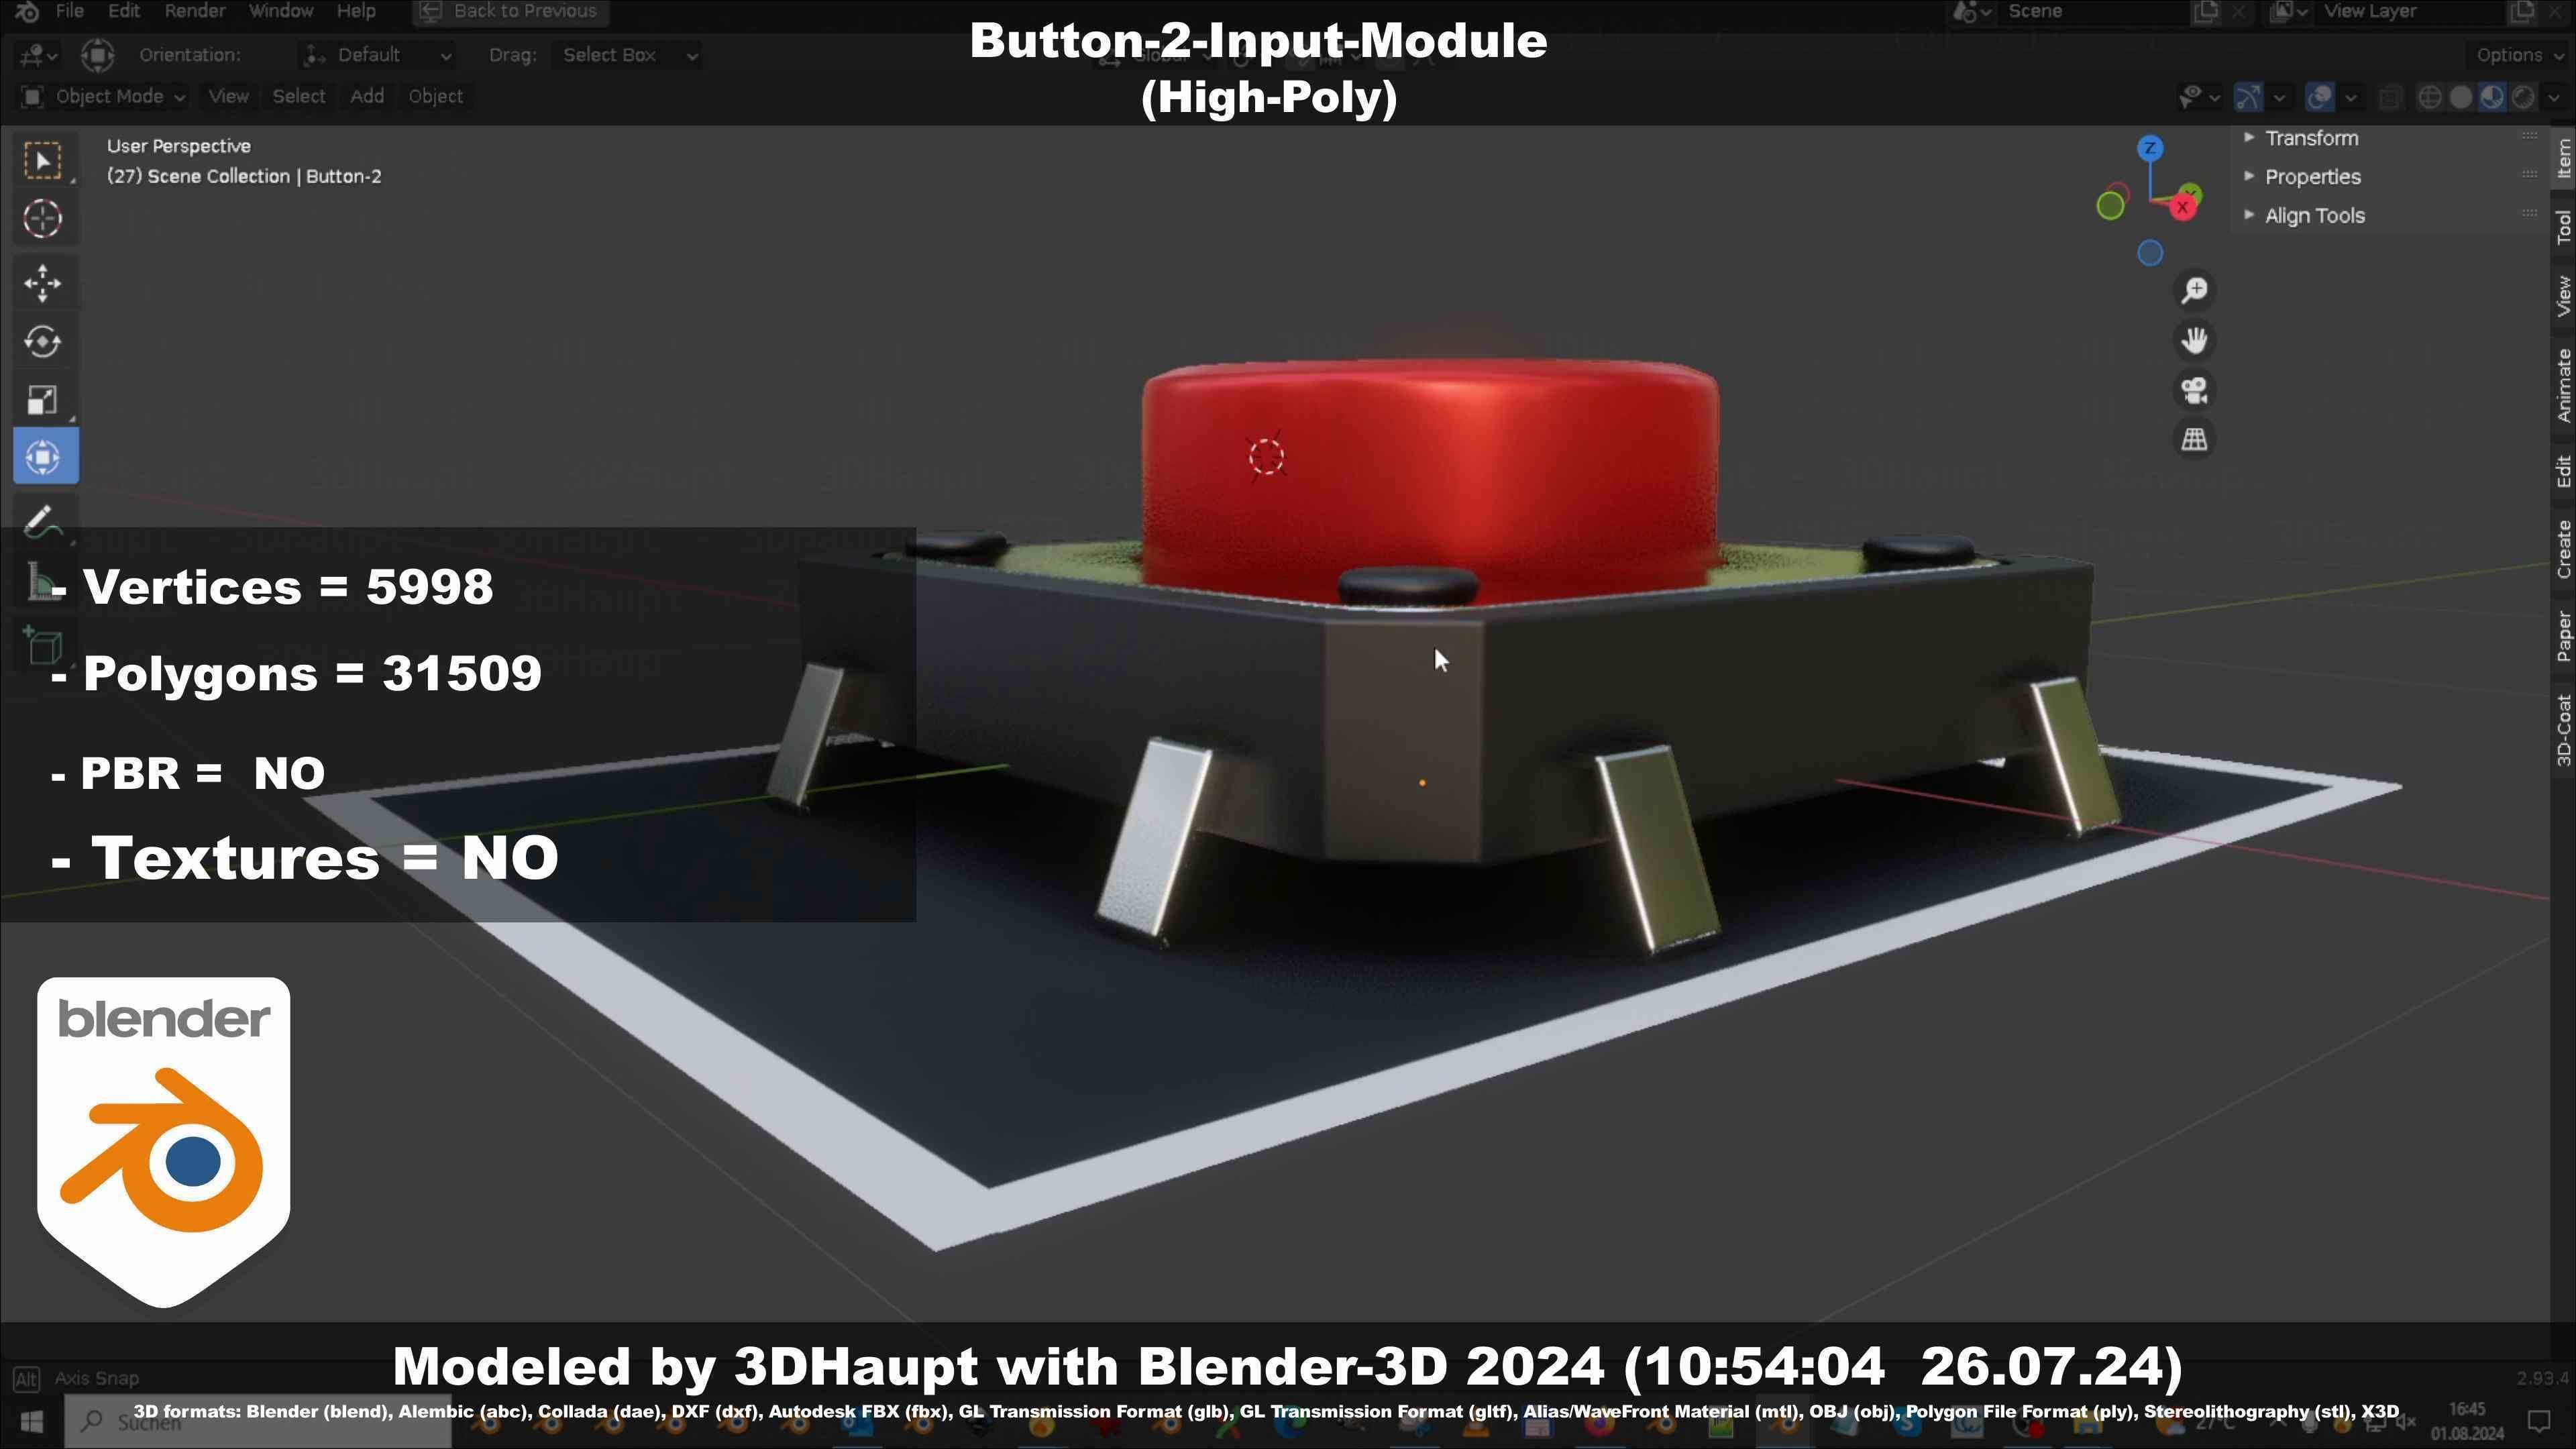Image resolution: width=2576 pixels, height=1449 pixels.
Task: Switch to the Animate sidebar tab
Action: [x=2564, y=385]
